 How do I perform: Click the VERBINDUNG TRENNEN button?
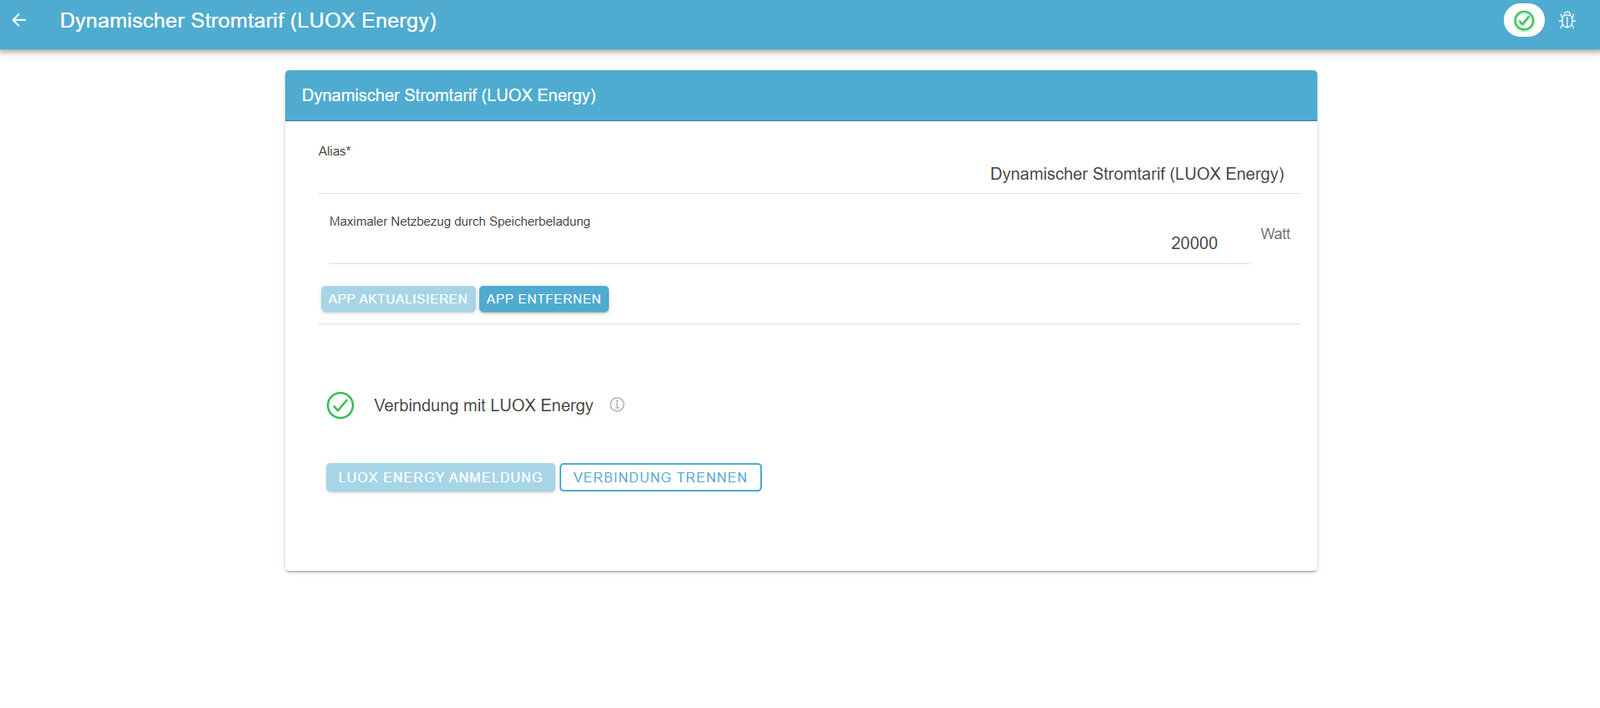[x=660, y=477]
